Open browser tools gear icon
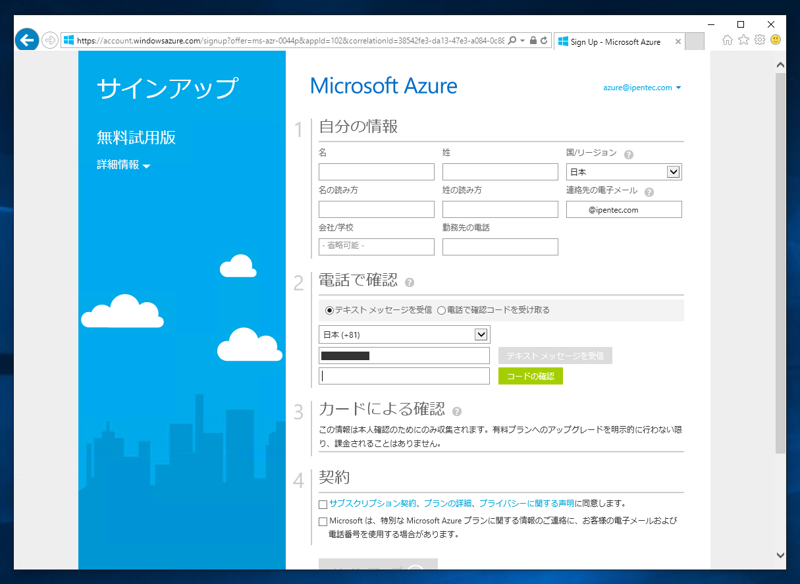The image size is (800, 584). [760, 40]
